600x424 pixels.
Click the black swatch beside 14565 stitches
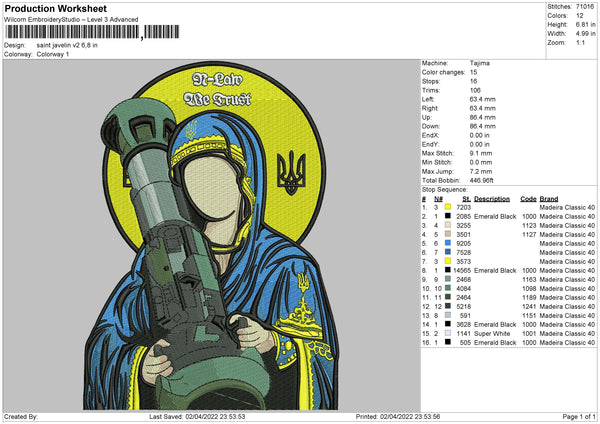coord(448,270)
